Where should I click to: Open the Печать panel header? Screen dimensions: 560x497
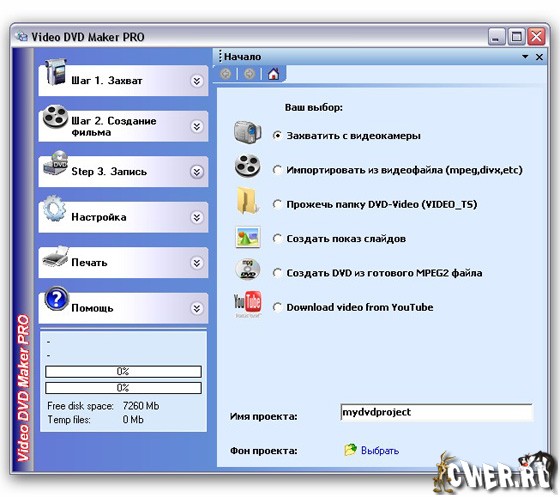(123, 262)
